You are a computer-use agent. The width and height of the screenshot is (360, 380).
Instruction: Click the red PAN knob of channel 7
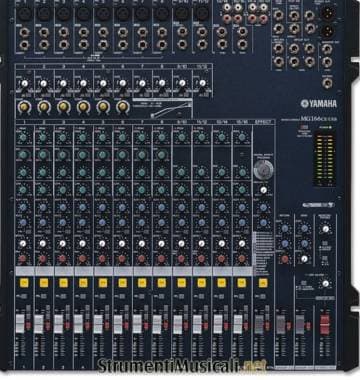click(142, 258)
